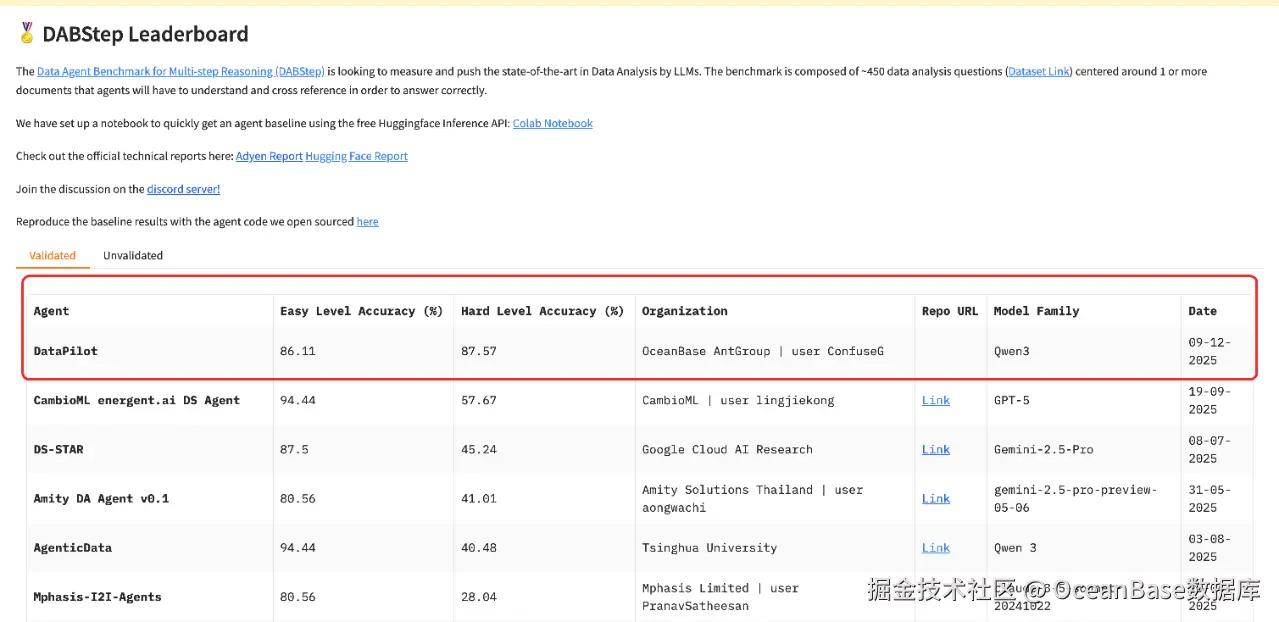This screenshot has height=622, width=1279.
Task: Open the 'here' agent code link
Action: coord(368,222)
